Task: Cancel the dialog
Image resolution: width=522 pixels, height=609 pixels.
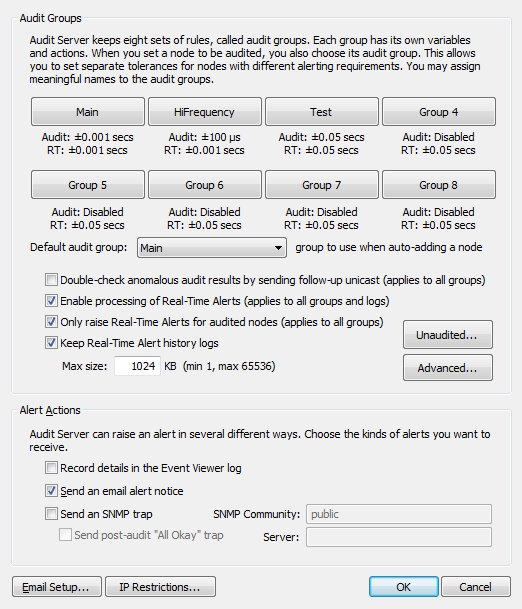Action: pyautogui.click(x=476, y=587)
